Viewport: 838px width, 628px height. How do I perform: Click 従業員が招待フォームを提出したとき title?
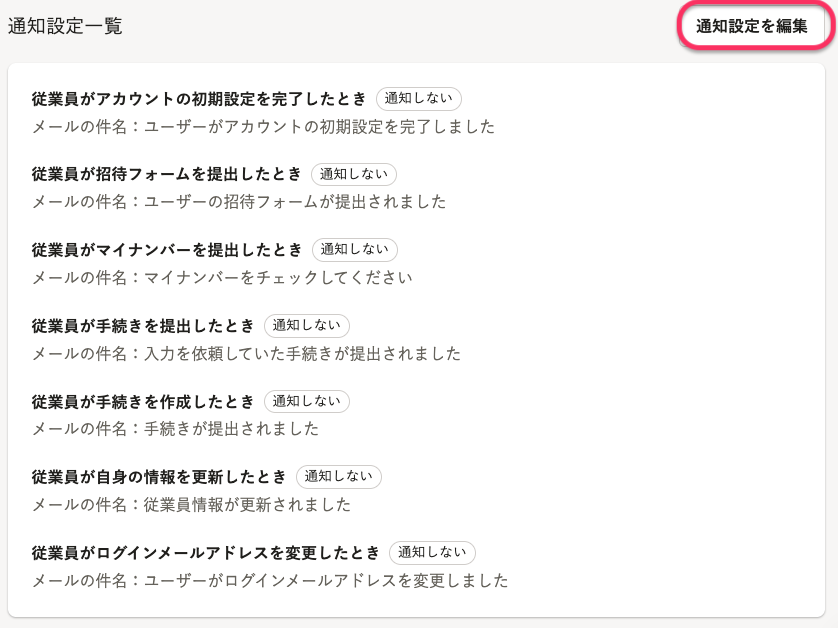pos(167,174)
